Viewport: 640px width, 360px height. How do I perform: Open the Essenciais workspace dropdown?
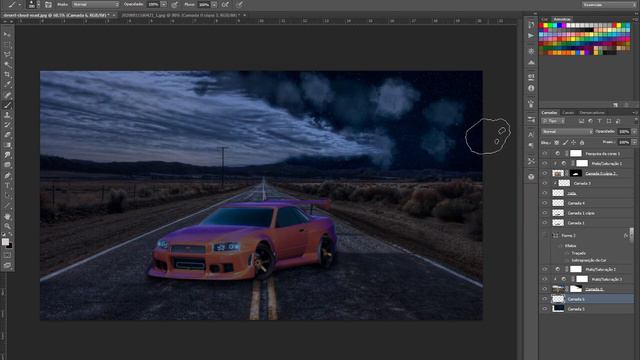[x=609, y=4]
